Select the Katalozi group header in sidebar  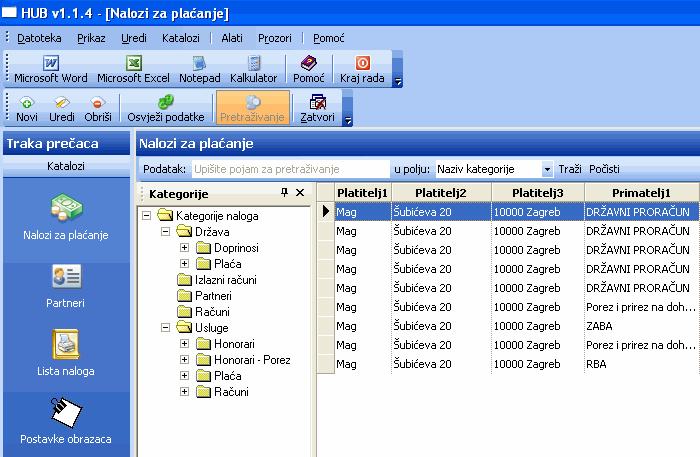point(66,166)
